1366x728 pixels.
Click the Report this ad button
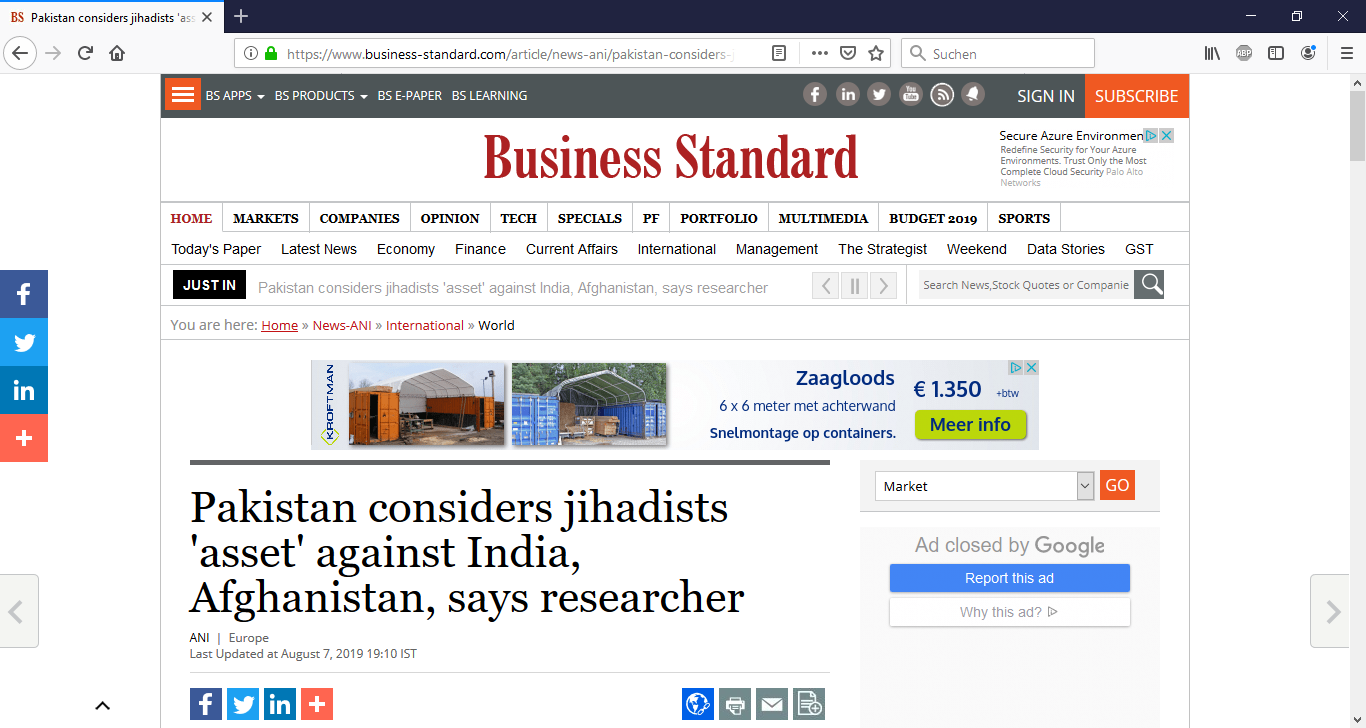click(x=1009, y=578)
